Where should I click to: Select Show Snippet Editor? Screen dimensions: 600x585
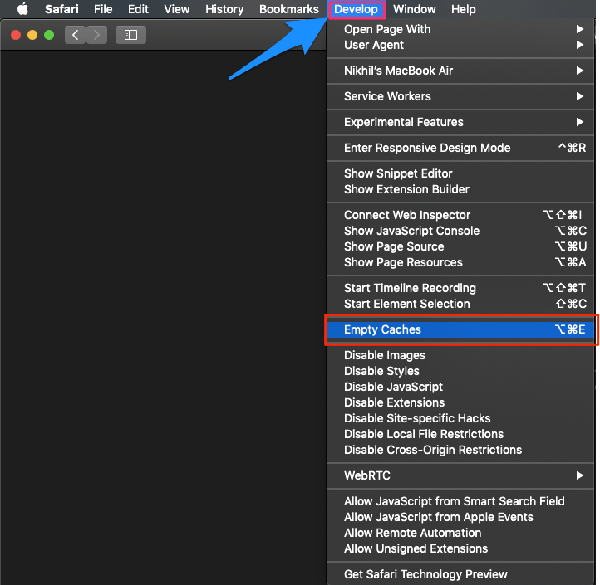(461, 174)
